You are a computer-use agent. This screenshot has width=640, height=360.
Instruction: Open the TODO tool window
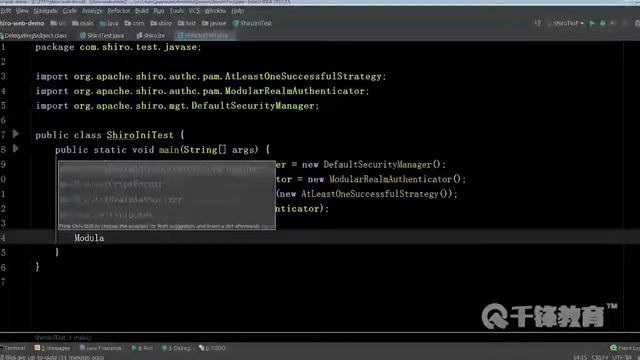pos(212,348)
